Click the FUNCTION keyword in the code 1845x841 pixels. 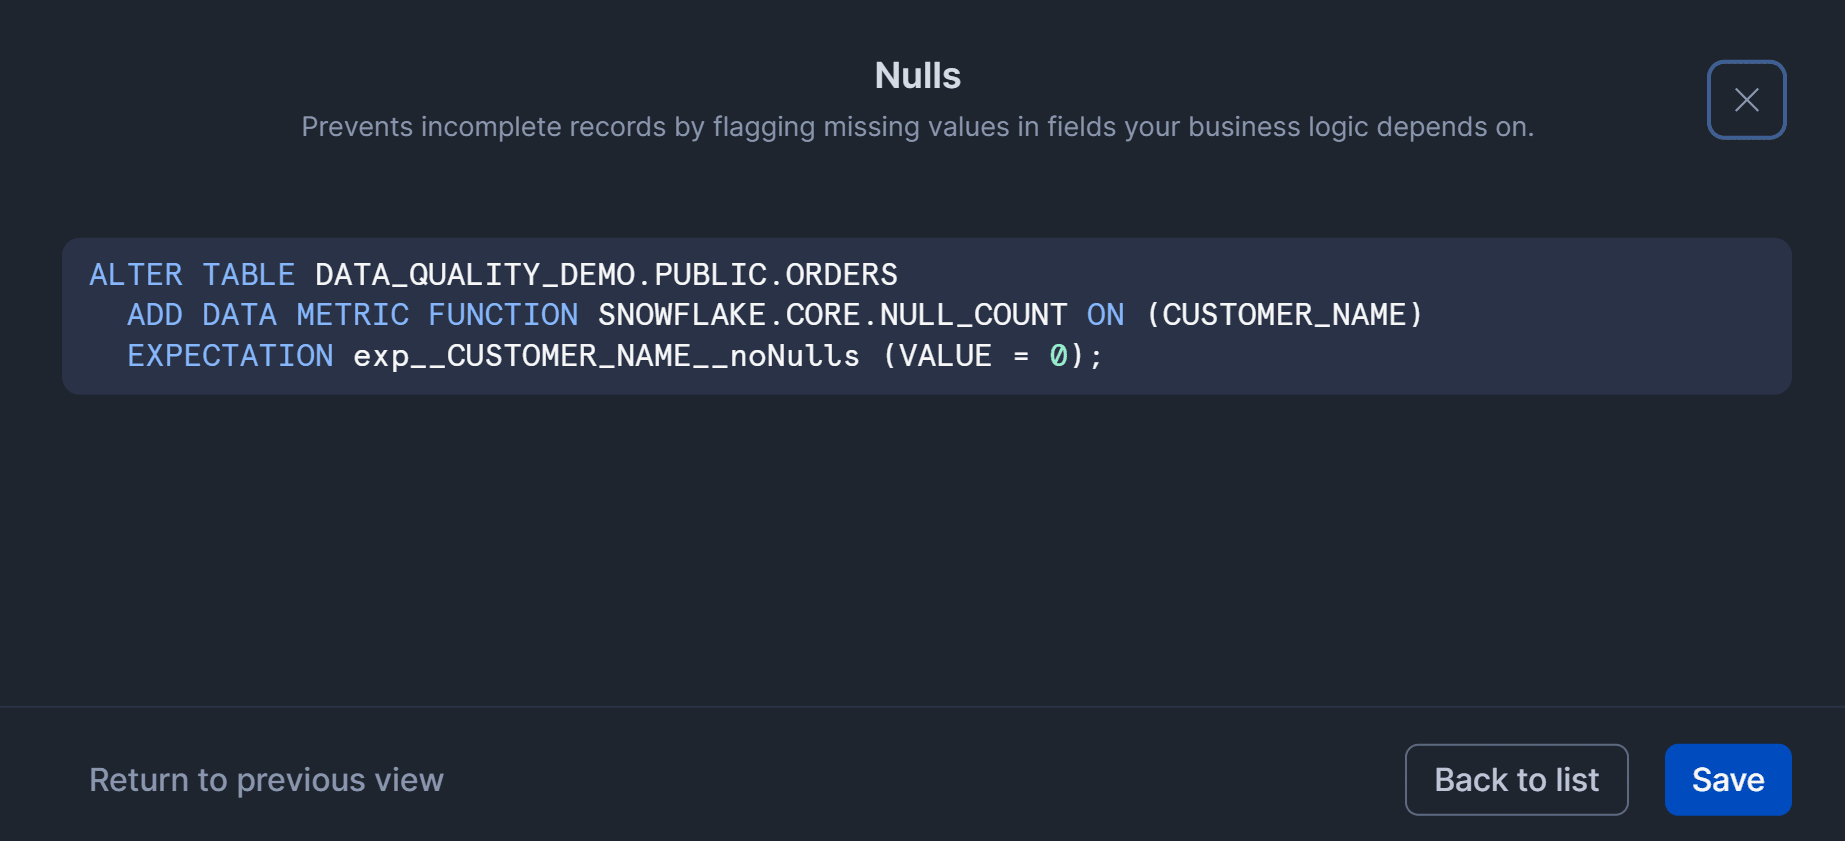[x=503, y=315]
